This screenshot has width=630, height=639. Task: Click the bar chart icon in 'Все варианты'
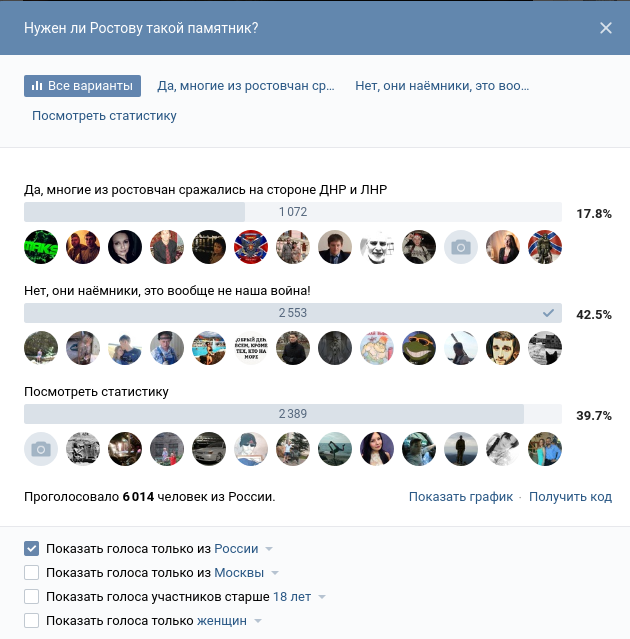[x=37, y=86]
